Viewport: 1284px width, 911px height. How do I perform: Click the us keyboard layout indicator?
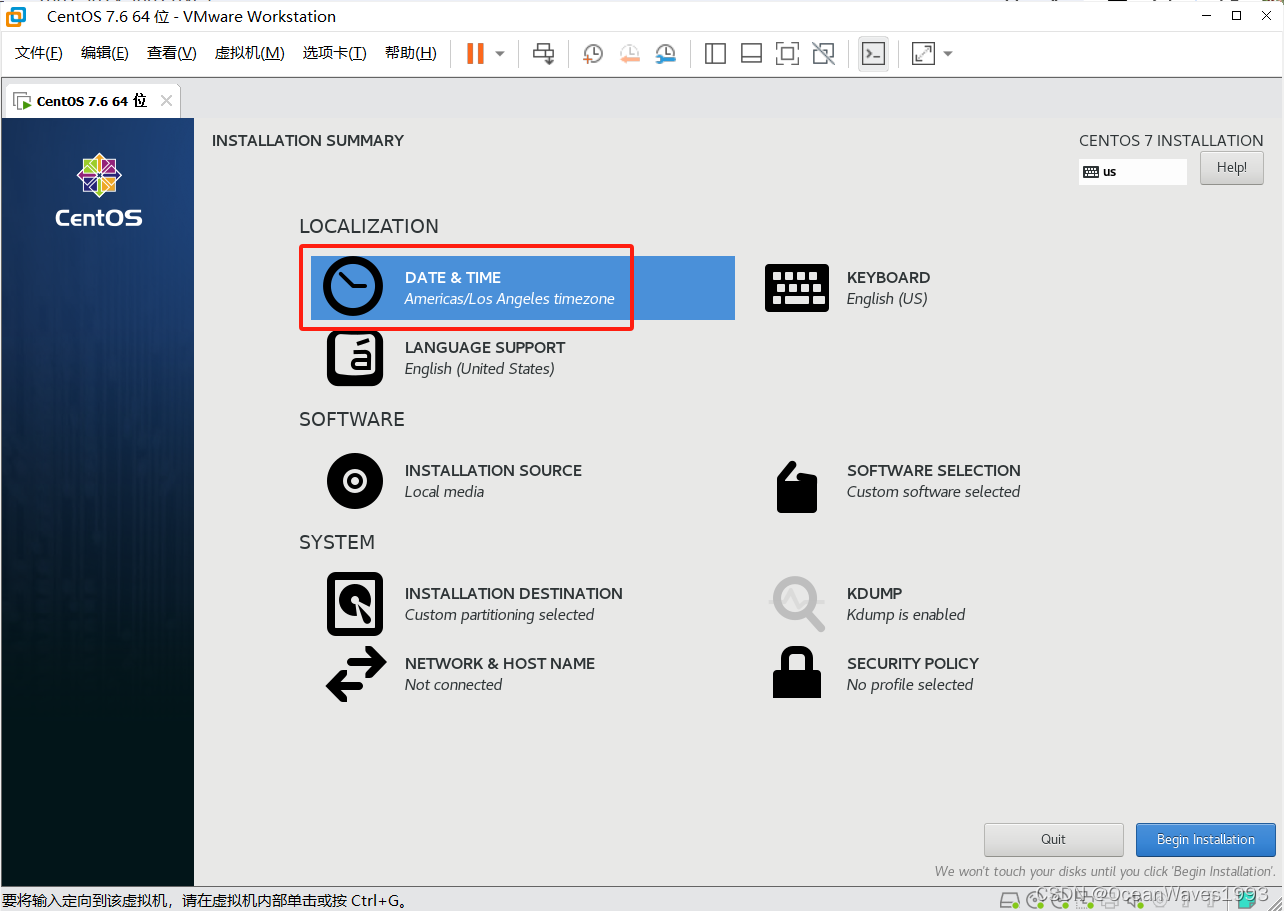click(x=1133, y=172)
